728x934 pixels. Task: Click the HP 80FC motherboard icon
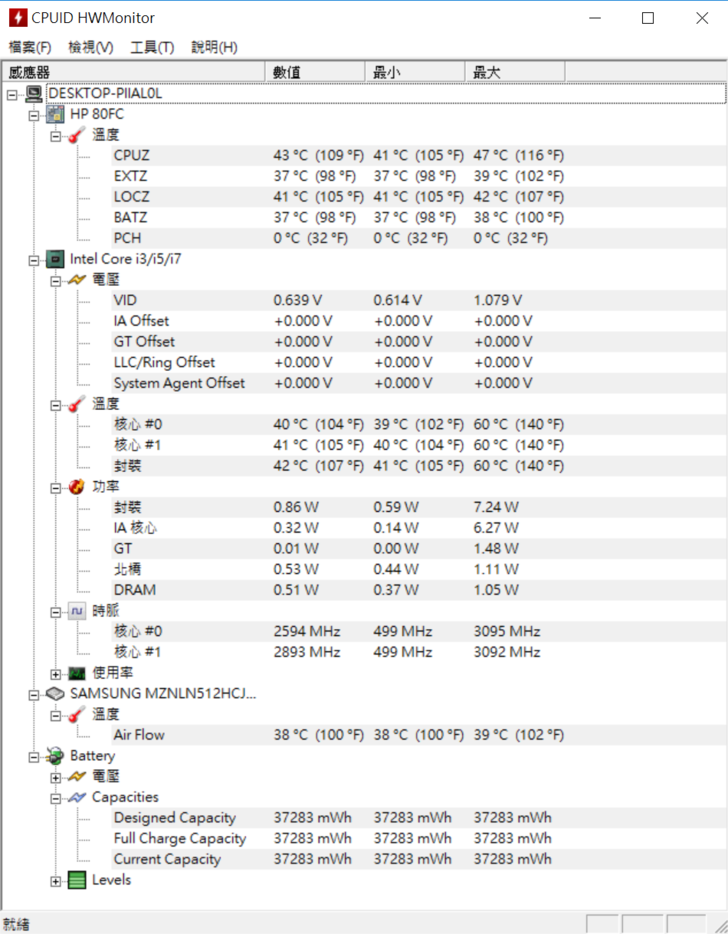[x=56, y=114]
